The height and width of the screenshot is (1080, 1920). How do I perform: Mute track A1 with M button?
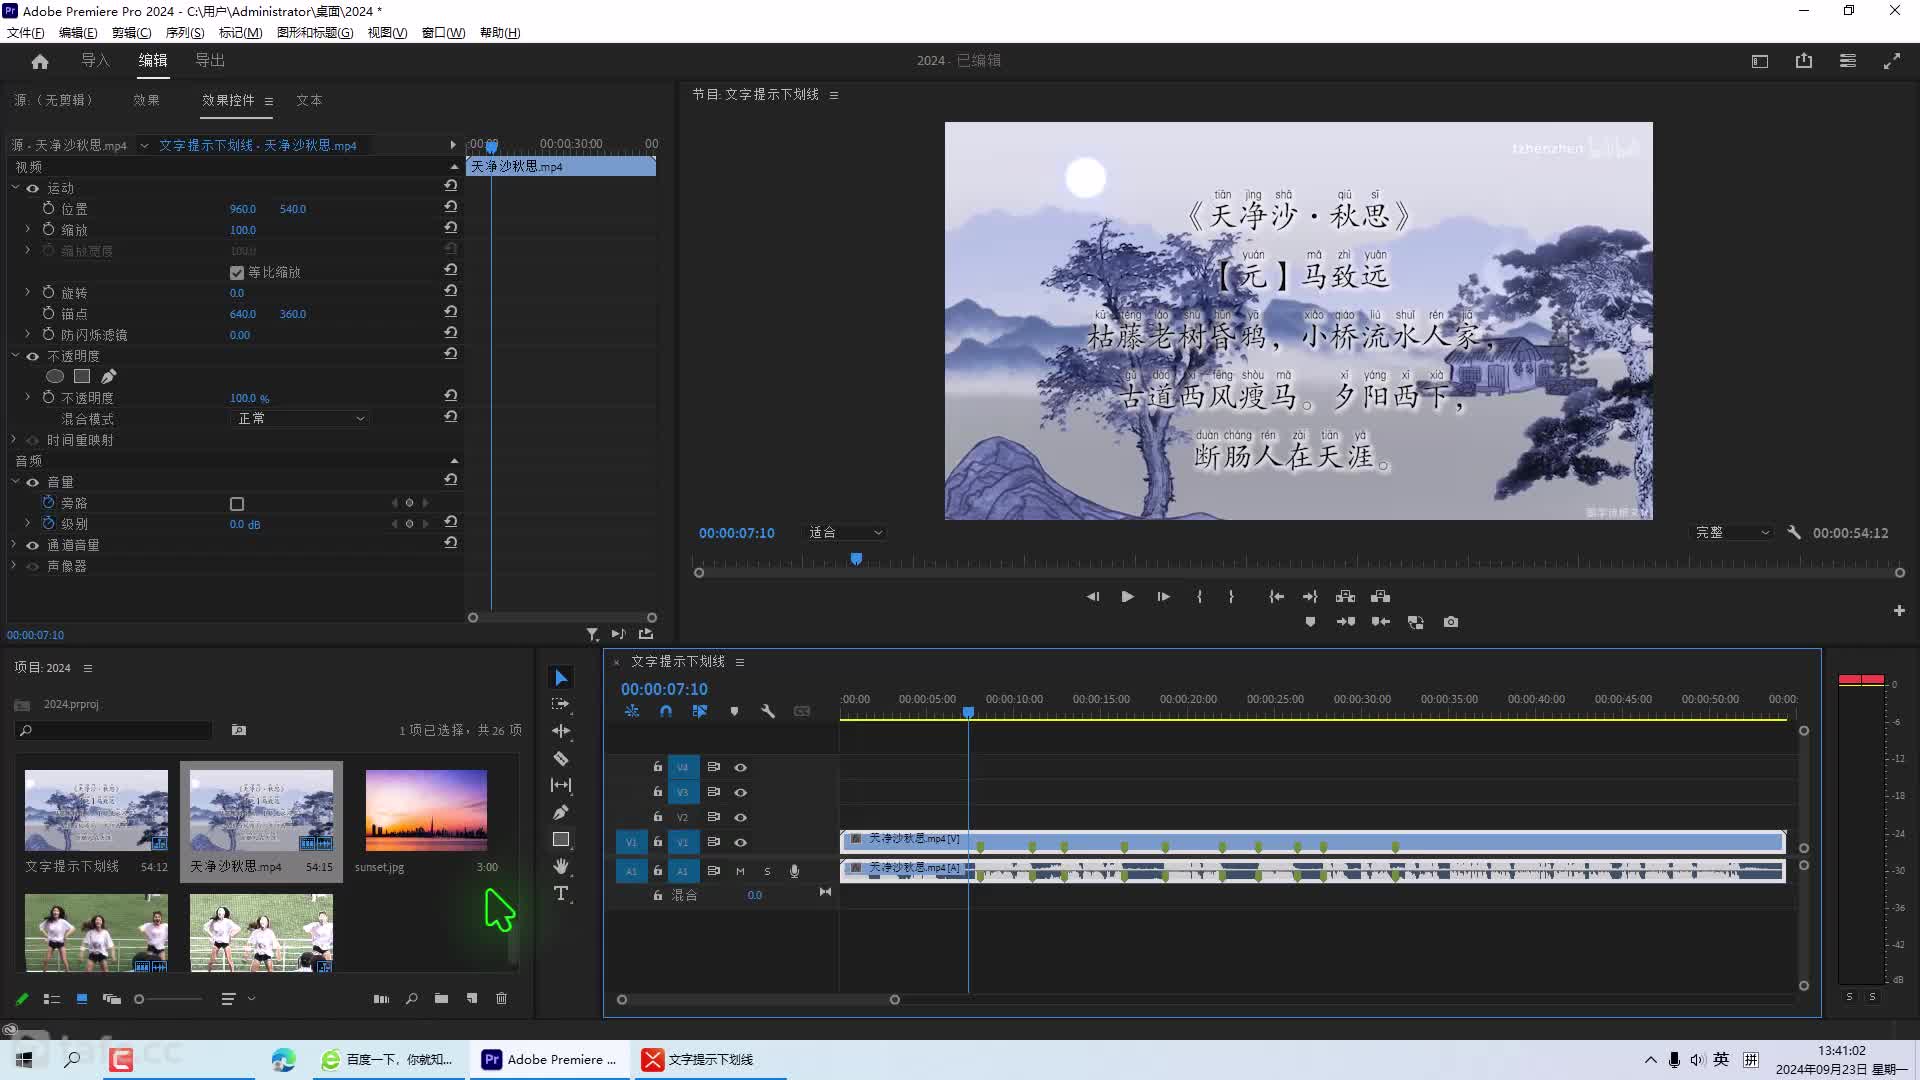point(740,872)
